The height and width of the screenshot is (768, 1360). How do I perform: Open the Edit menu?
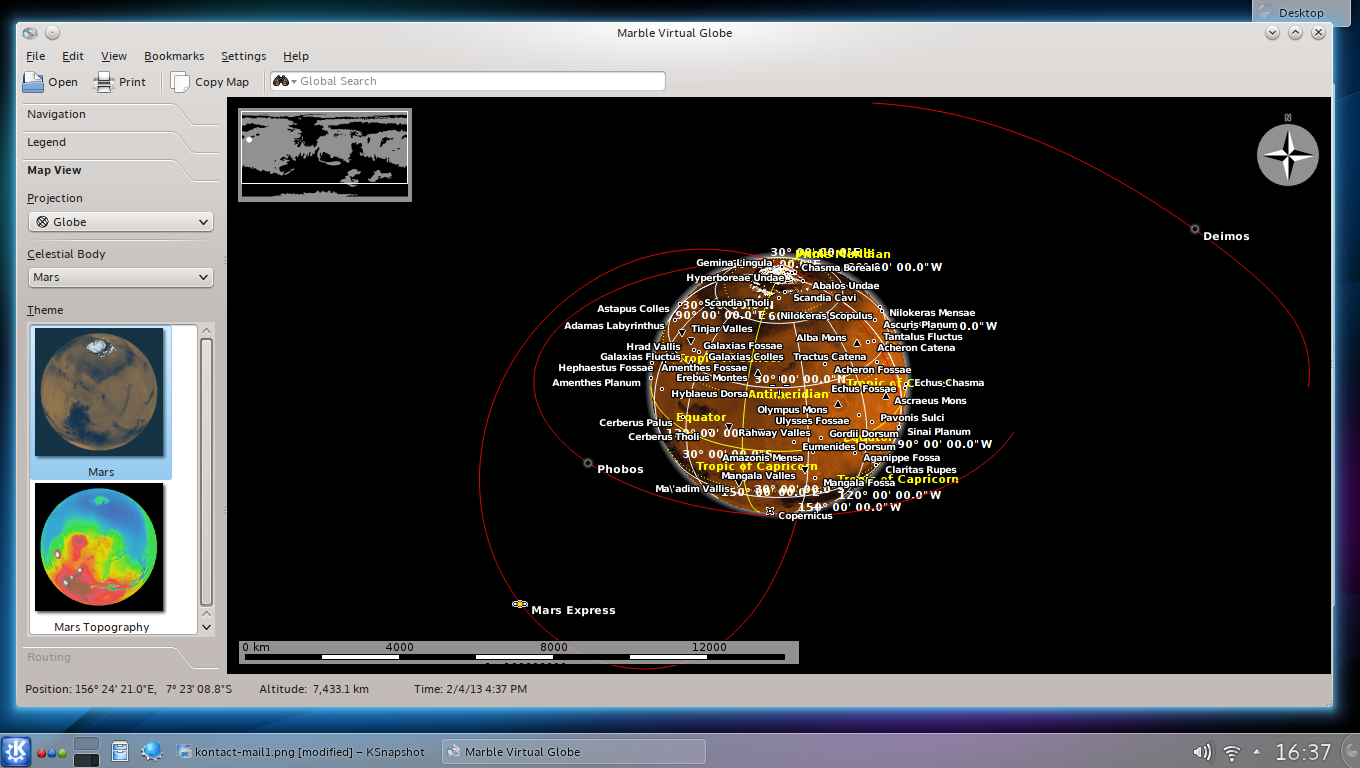coord(73,56)
